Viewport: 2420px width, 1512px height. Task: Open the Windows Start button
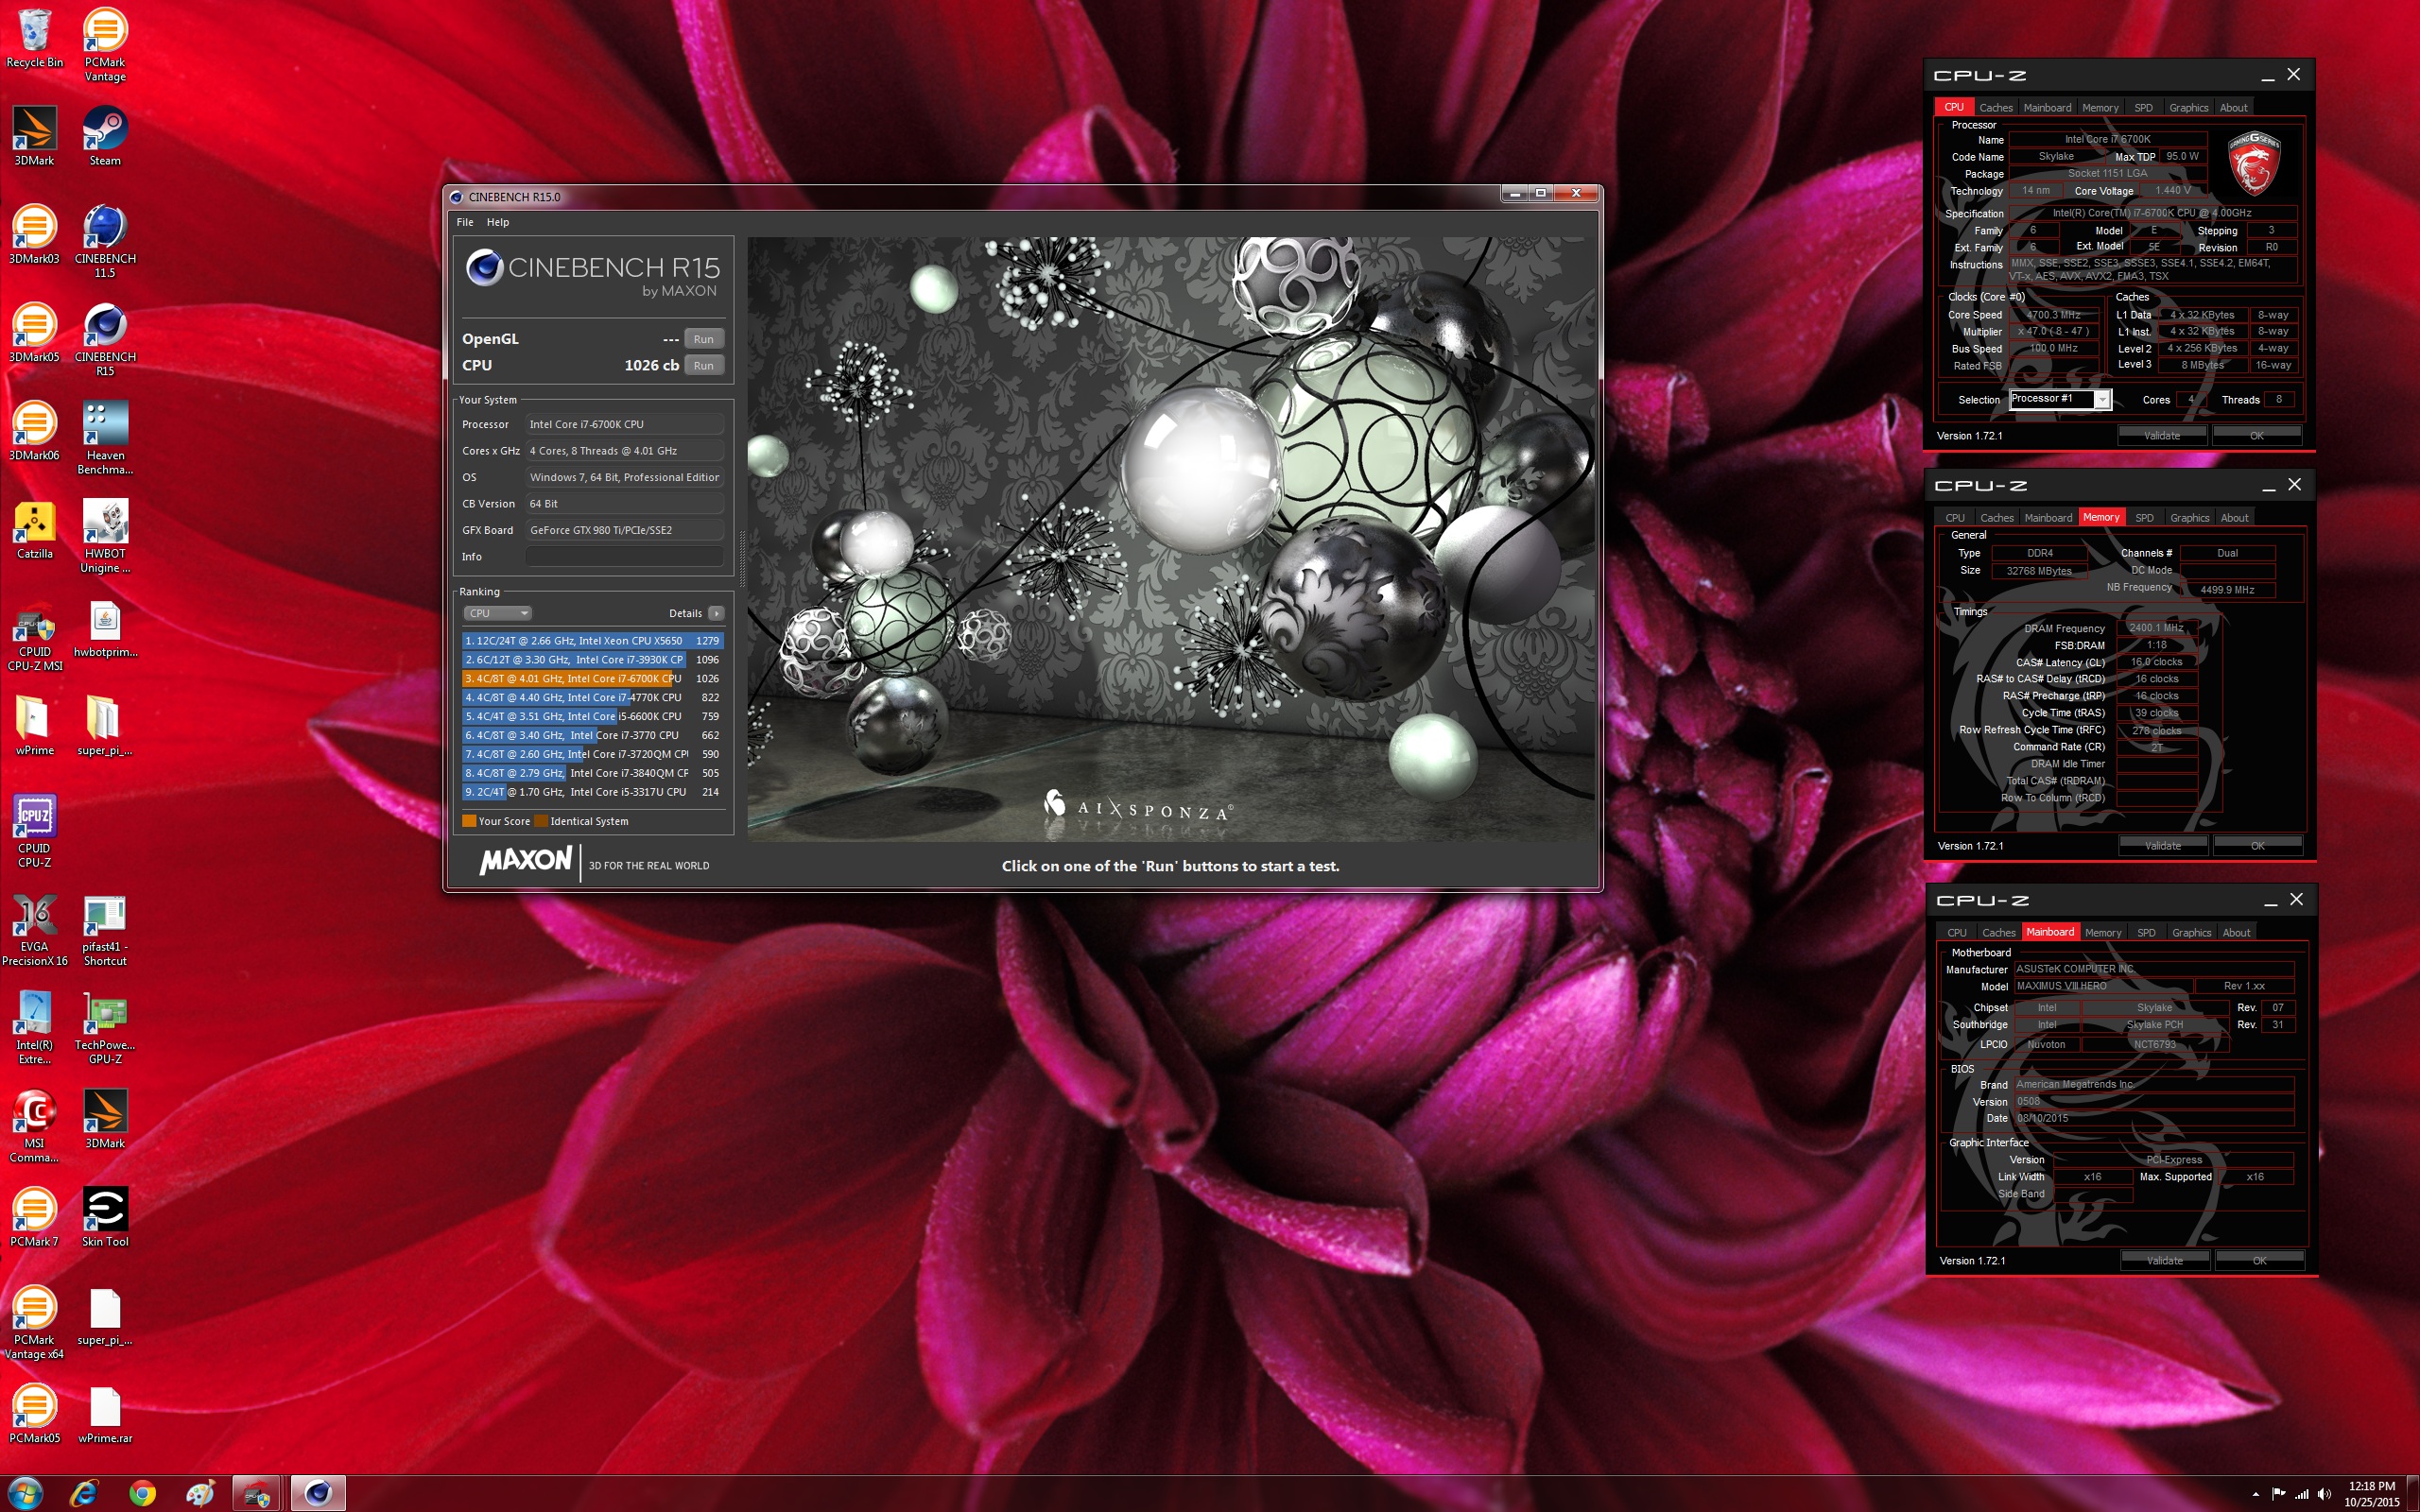coord(25,1493)
